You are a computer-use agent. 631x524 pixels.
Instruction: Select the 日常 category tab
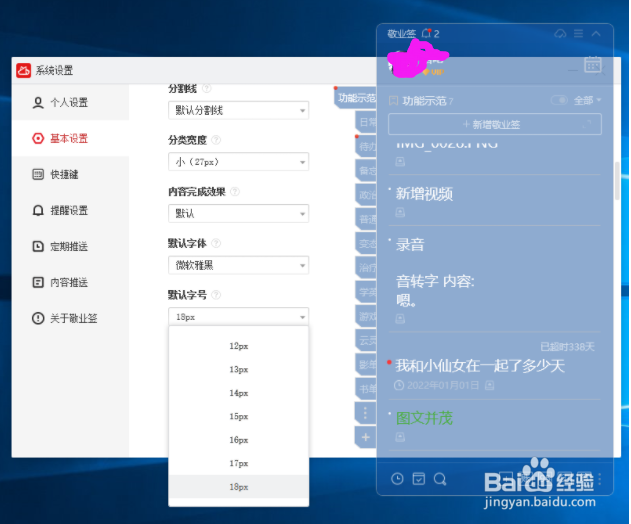pyautogui.click(x=366, y=122)
